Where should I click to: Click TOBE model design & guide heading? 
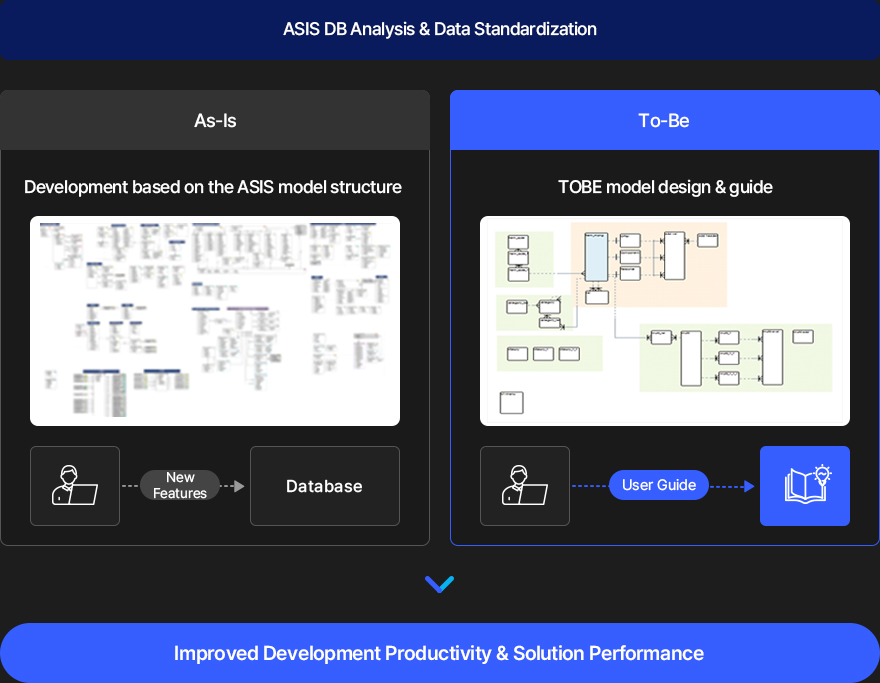pyautogui.click(x=665, y=187)
